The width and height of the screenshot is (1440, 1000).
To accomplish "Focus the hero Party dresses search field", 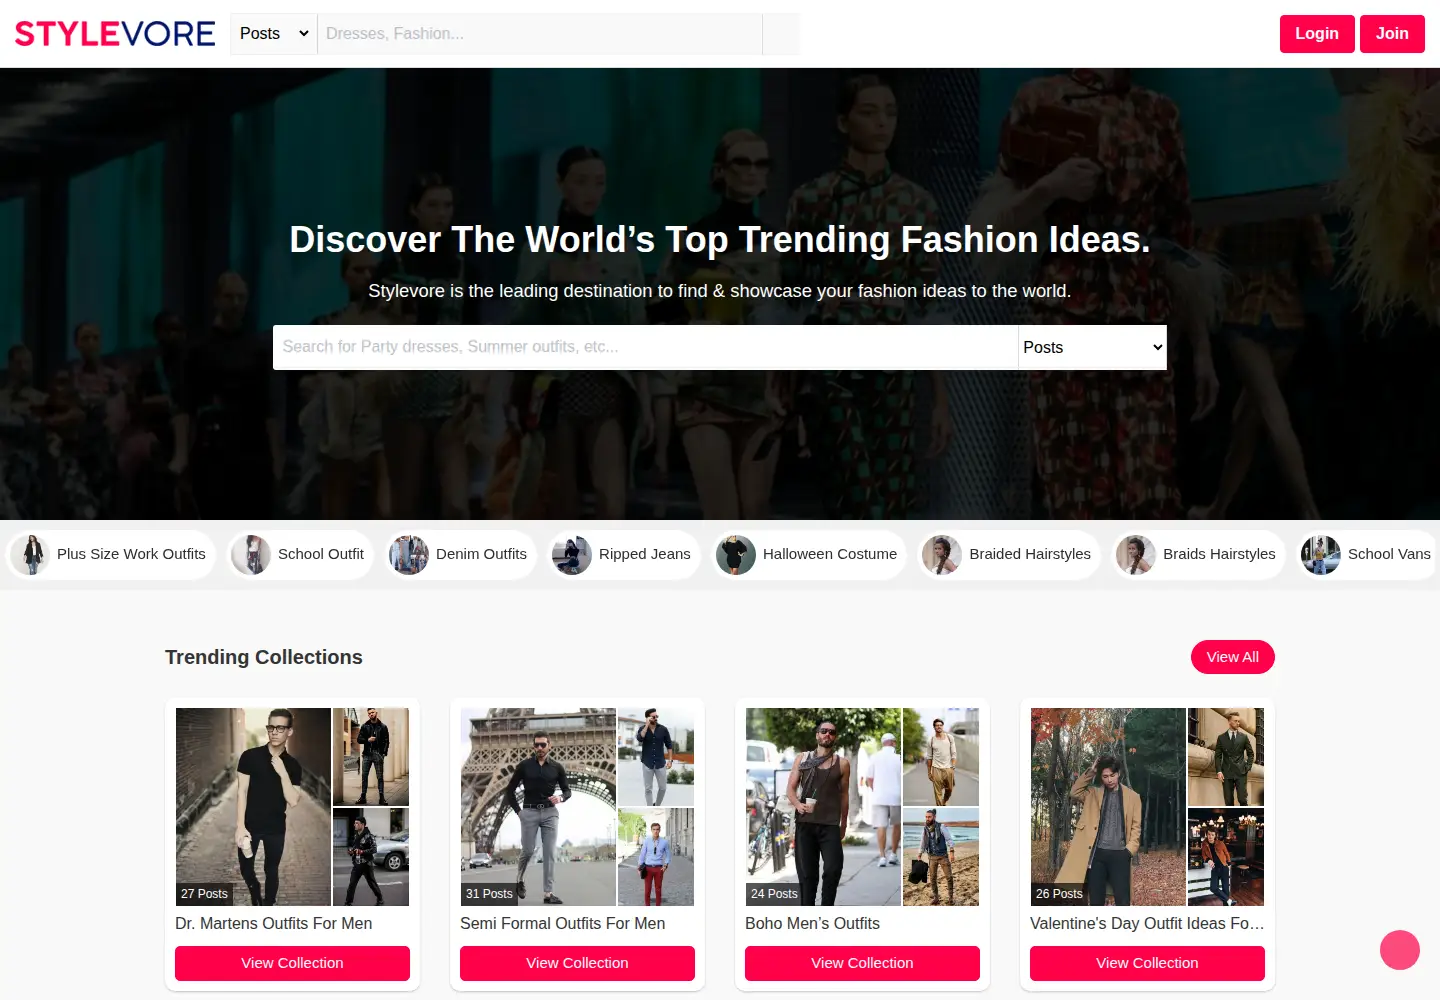I will pyautogui.click(x=646, y=347).
